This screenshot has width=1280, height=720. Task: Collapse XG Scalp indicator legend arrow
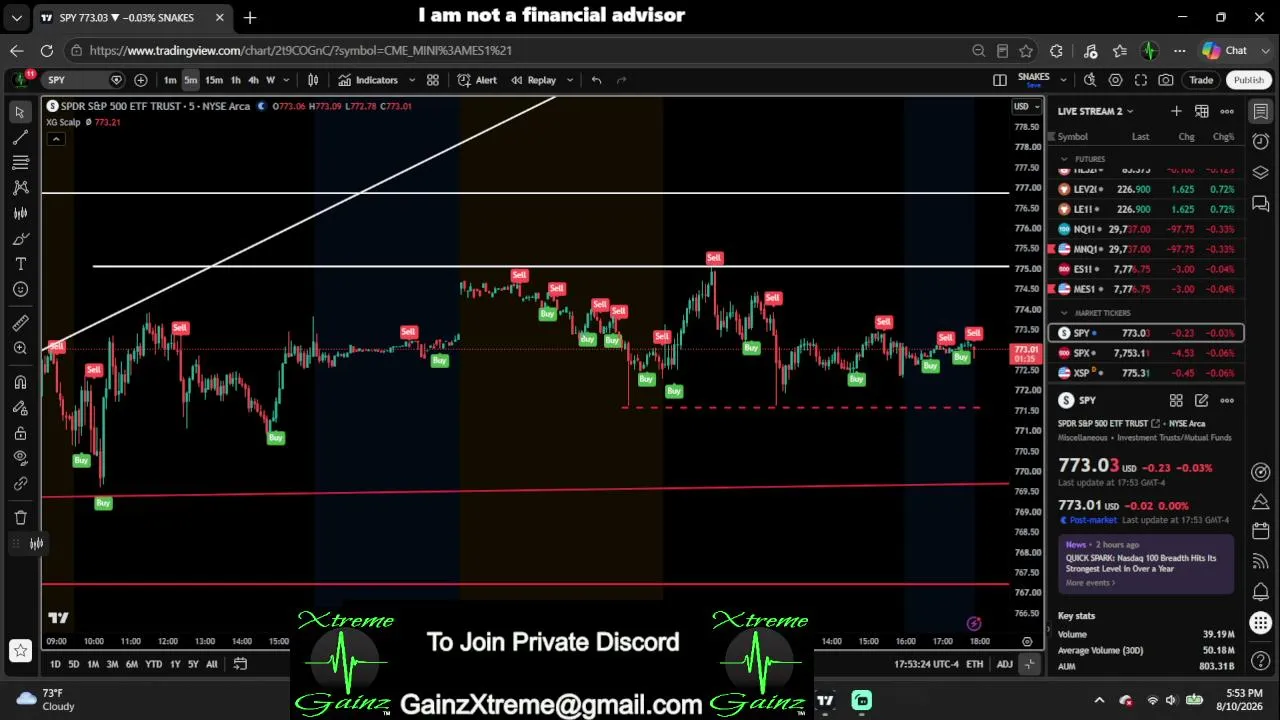(56, 139)
